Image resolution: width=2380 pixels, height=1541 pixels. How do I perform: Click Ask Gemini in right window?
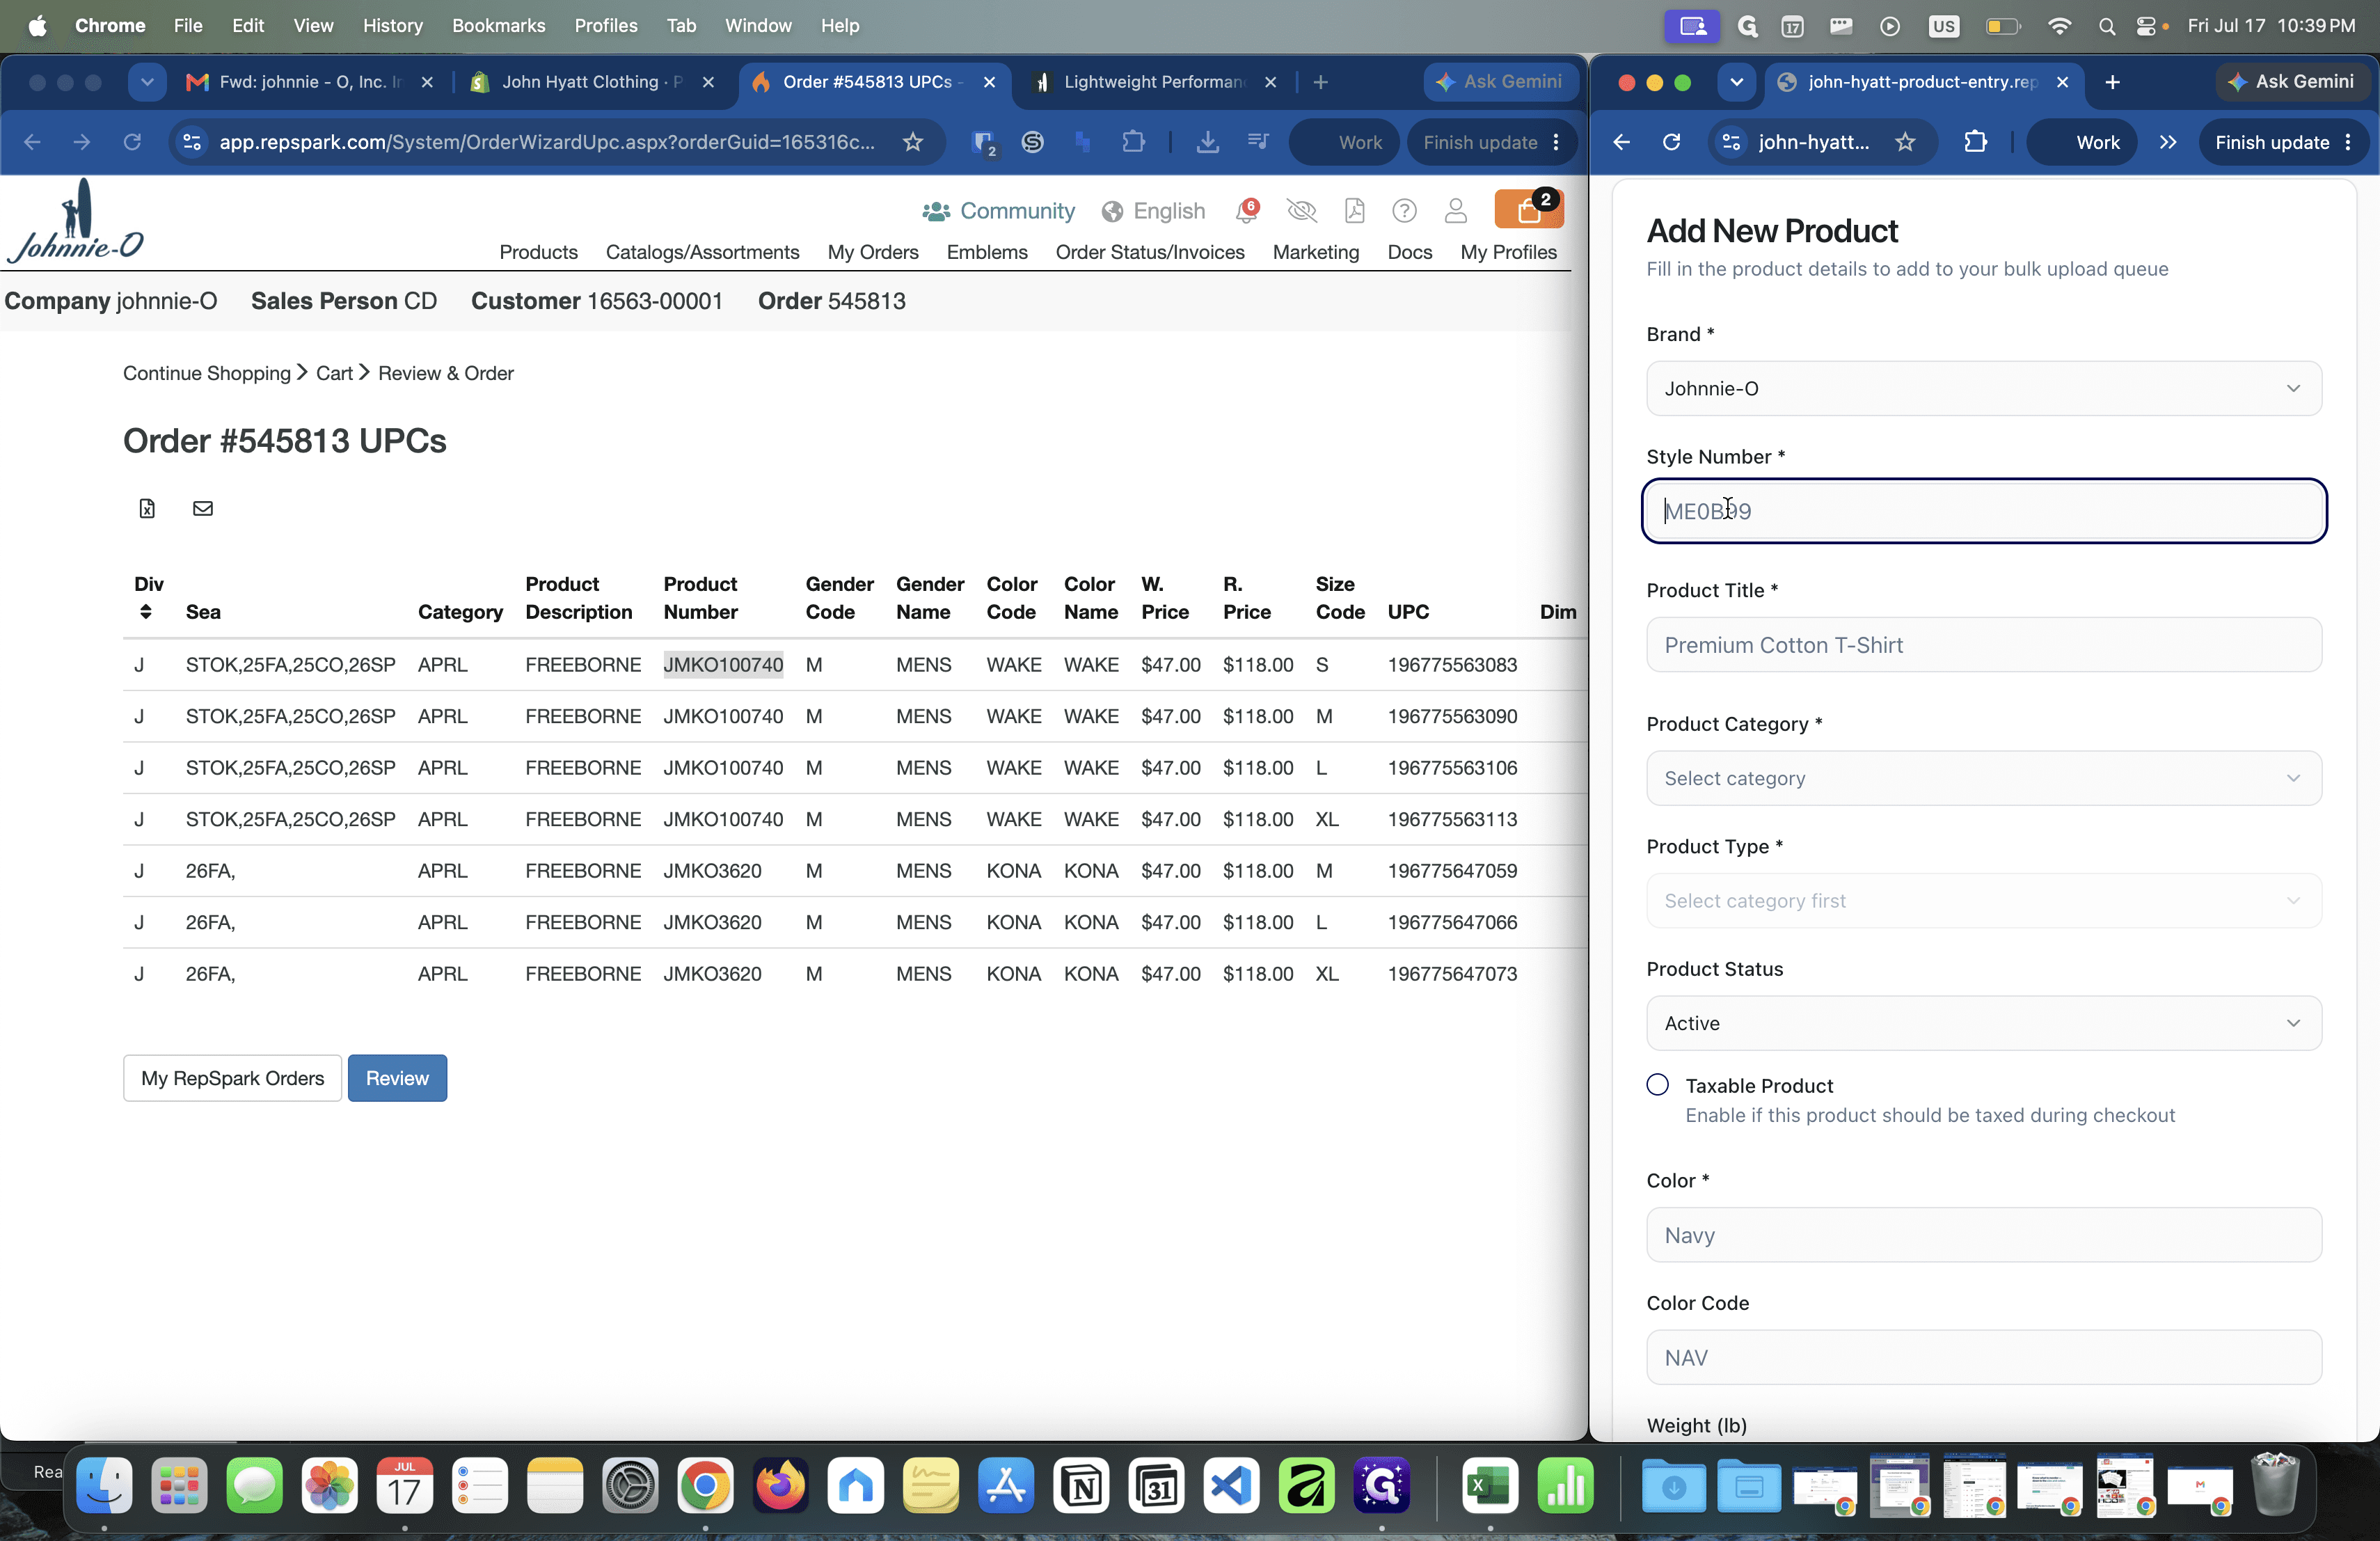[x=2292, y=82]
